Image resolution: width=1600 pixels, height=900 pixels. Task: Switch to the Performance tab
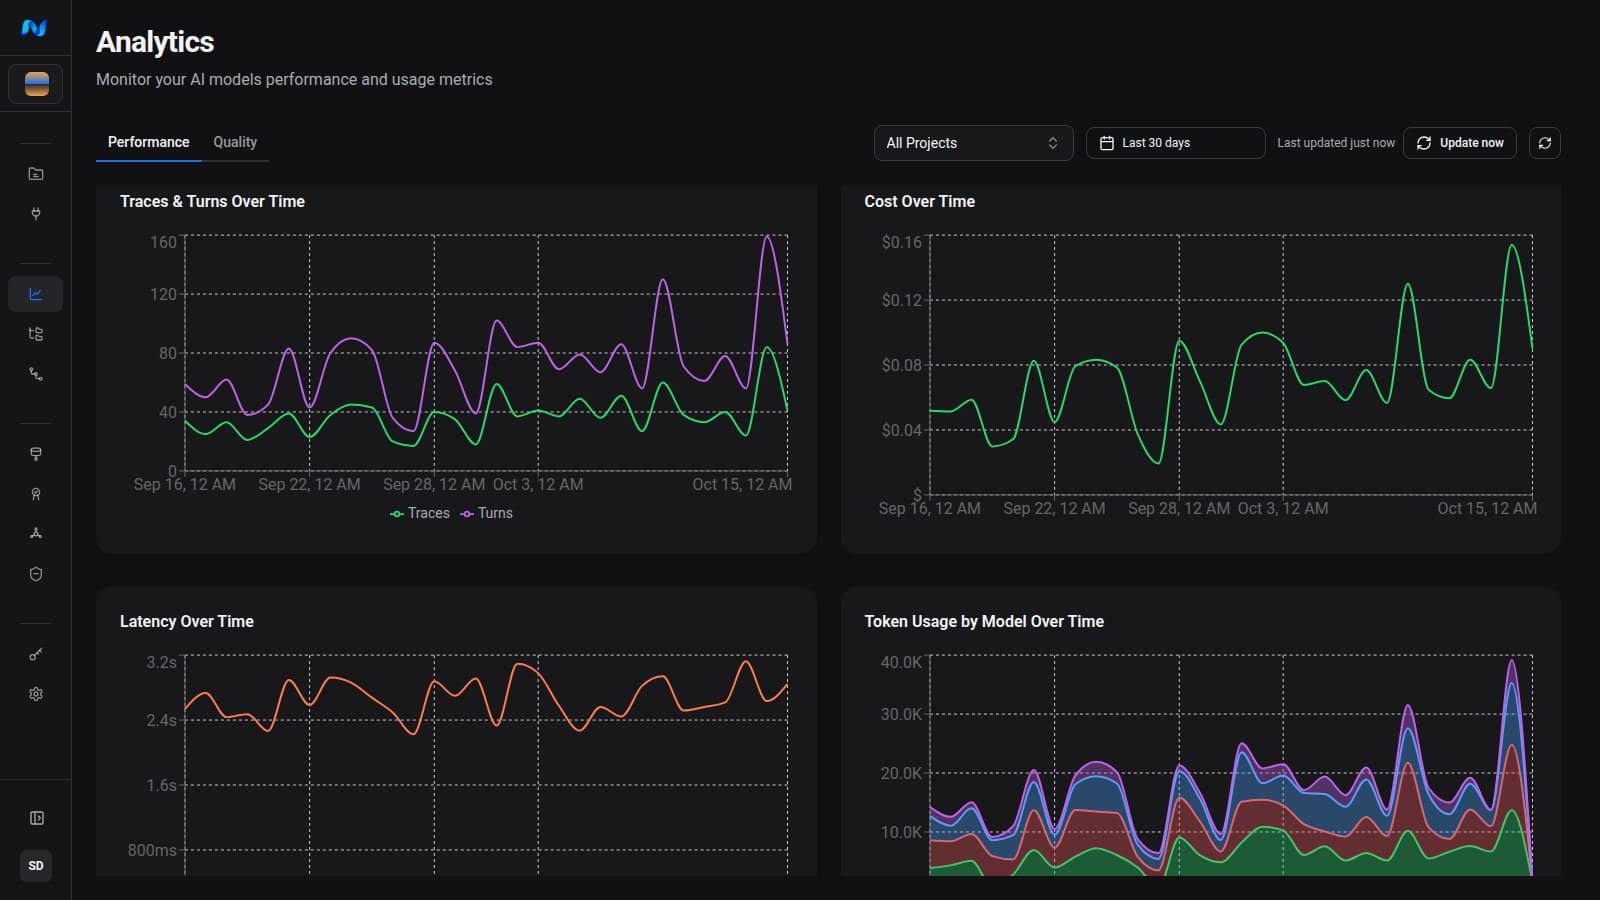[x=148, y=142]
